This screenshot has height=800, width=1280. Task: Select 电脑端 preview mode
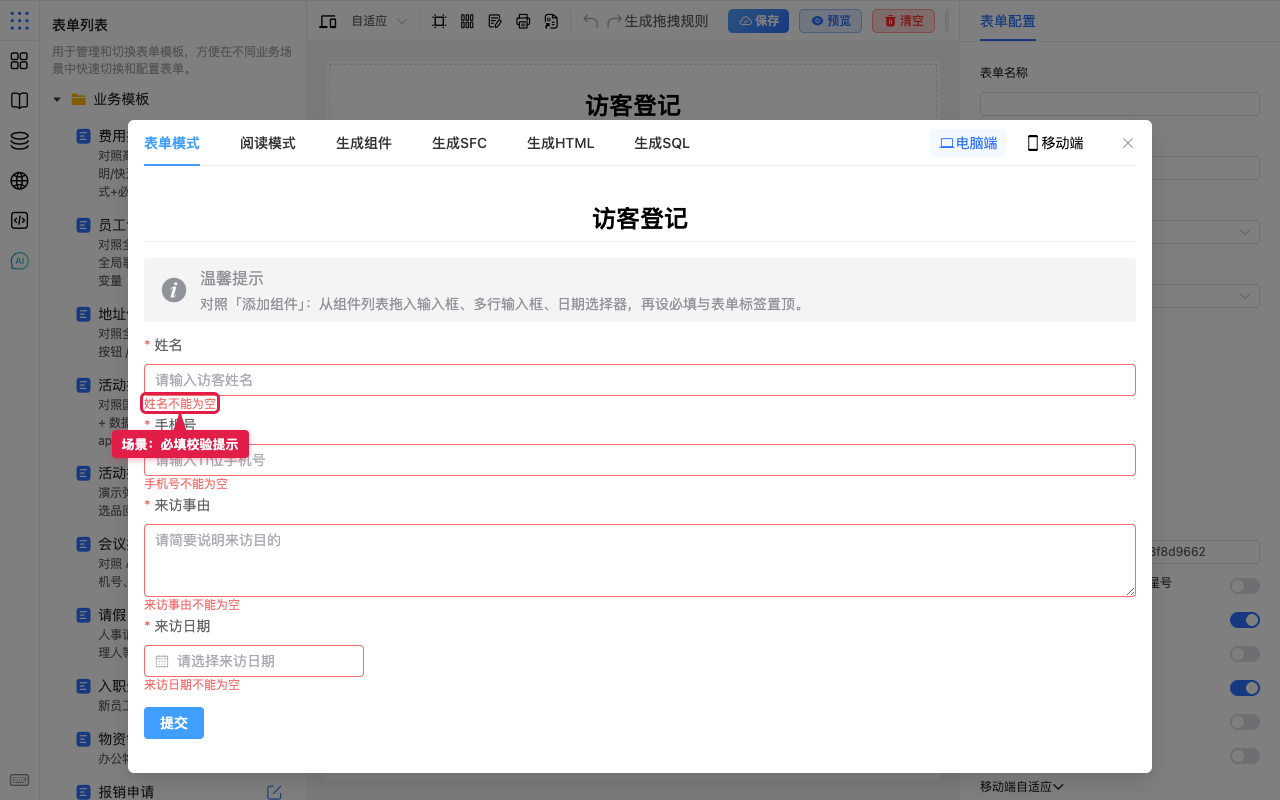(968, 143)
